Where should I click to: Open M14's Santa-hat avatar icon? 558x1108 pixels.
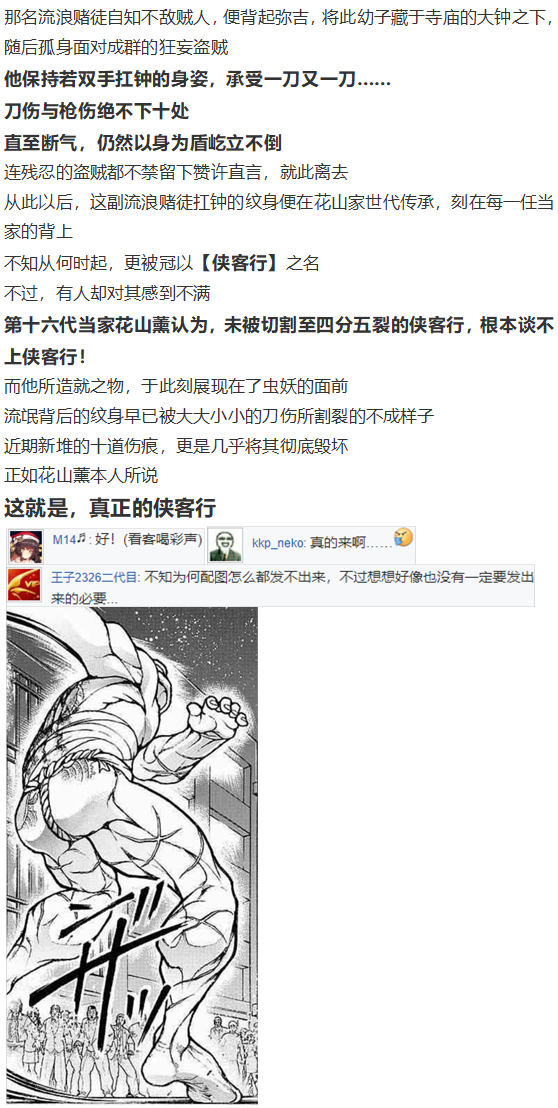point(25,546)
